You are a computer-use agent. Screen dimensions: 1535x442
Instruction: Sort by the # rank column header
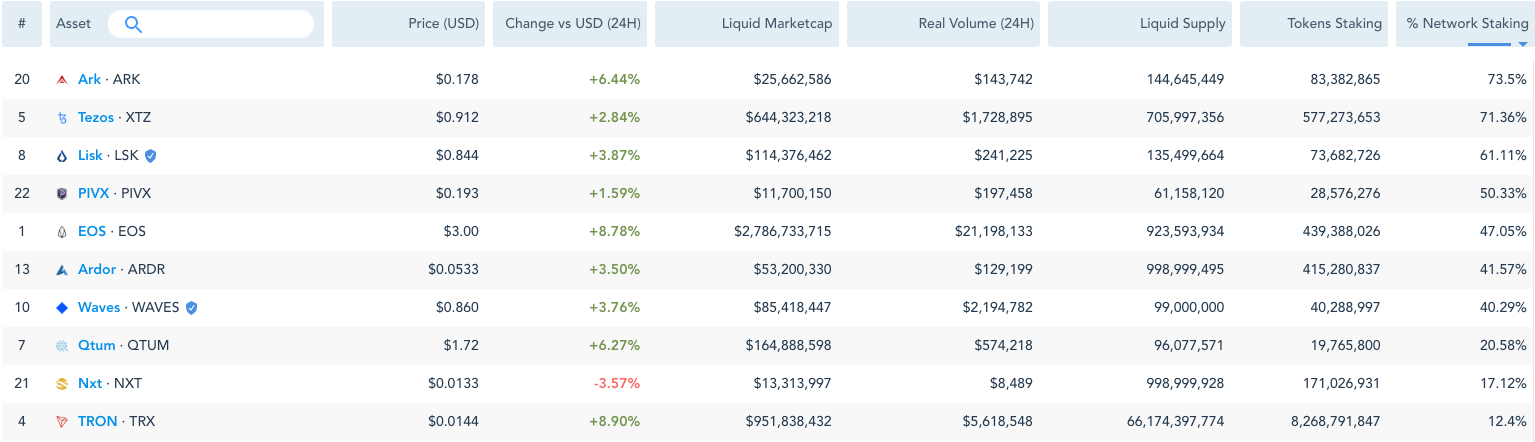click(x=22, y=24)
